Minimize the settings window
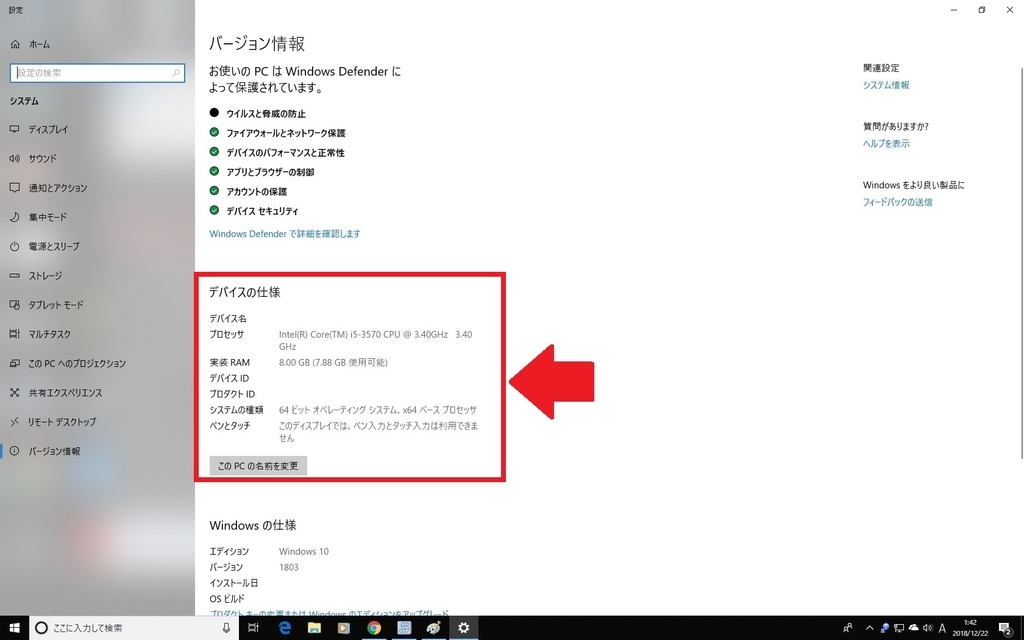Screen dimensions: 1024x640 [954, 10]
